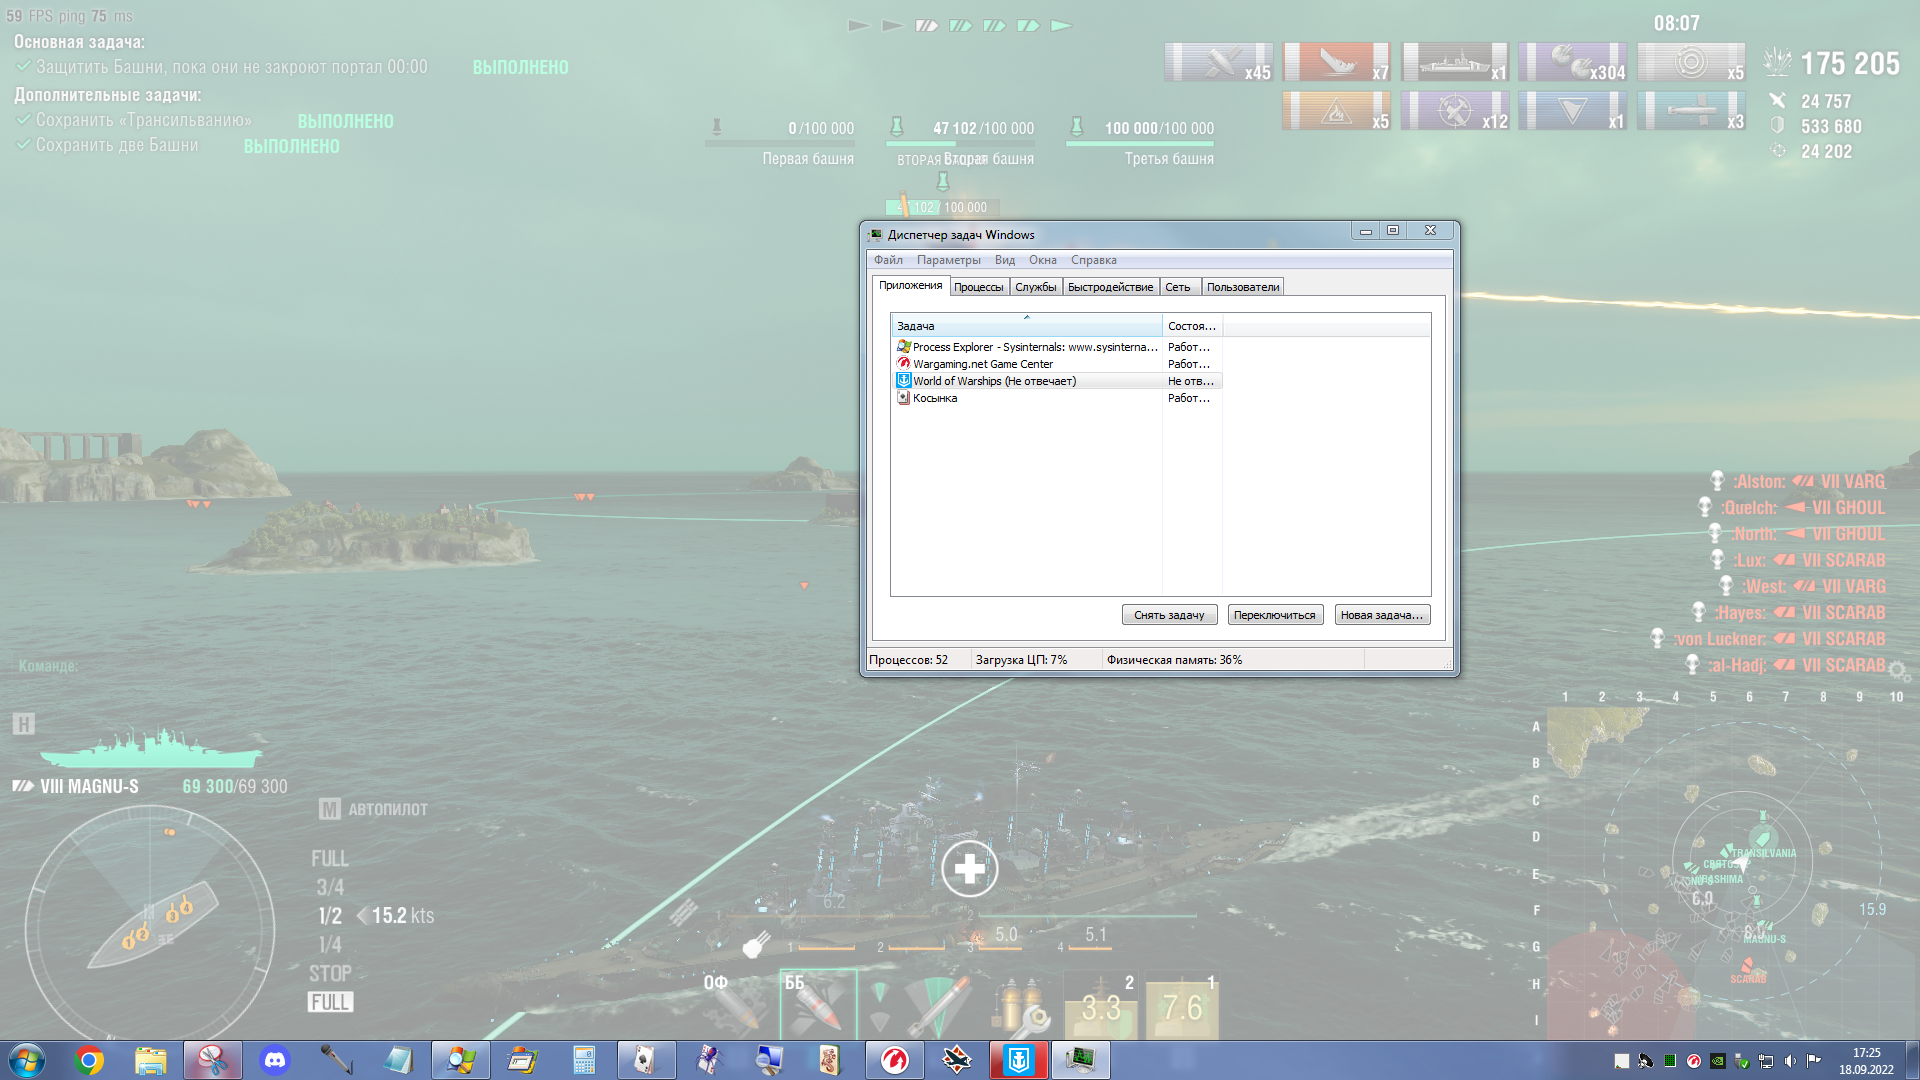Switch to World of Warships taskbar icon
The height and width of the screenshot is (1080, 1920).
1018,1060
